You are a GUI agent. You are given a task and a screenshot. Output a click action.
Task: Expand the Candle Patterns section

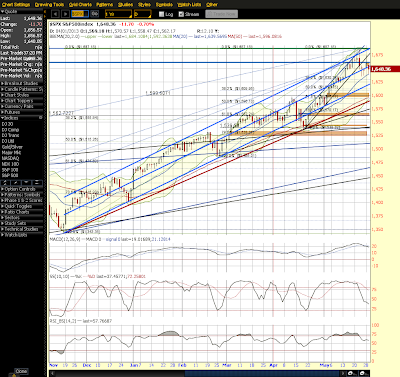[22, 89]
